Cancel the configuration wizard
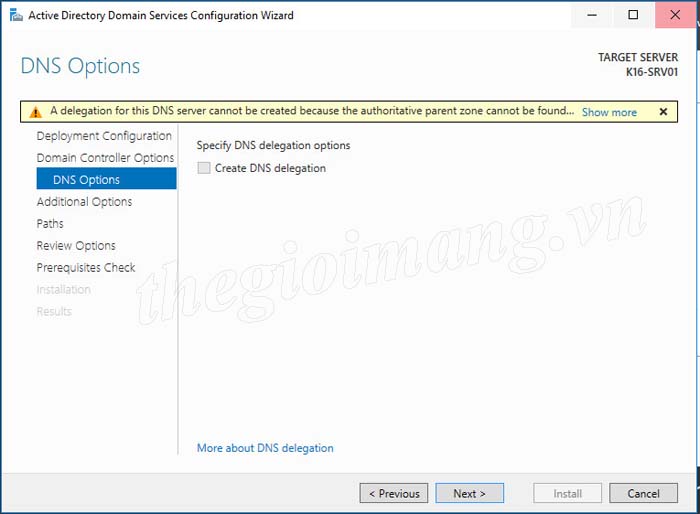Screen dimensions: 700x514 [643, 493]
